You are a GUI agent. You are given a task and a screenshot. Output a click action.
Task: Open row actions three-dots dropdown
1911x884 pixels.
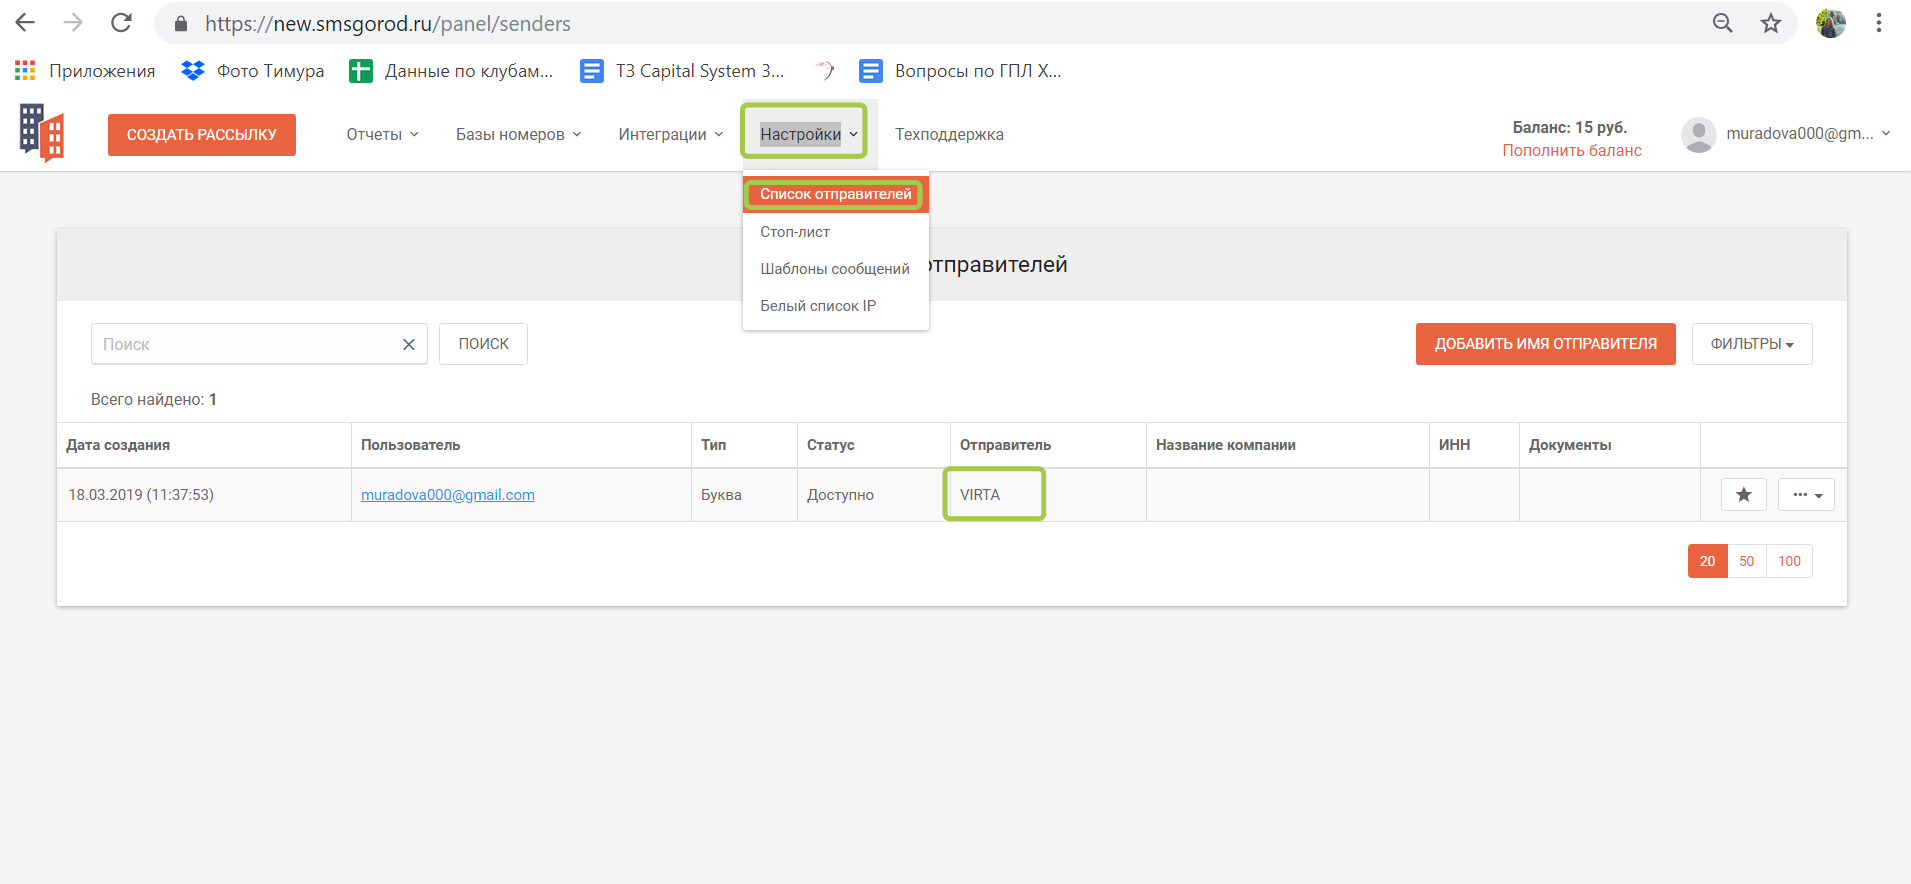1806,495
